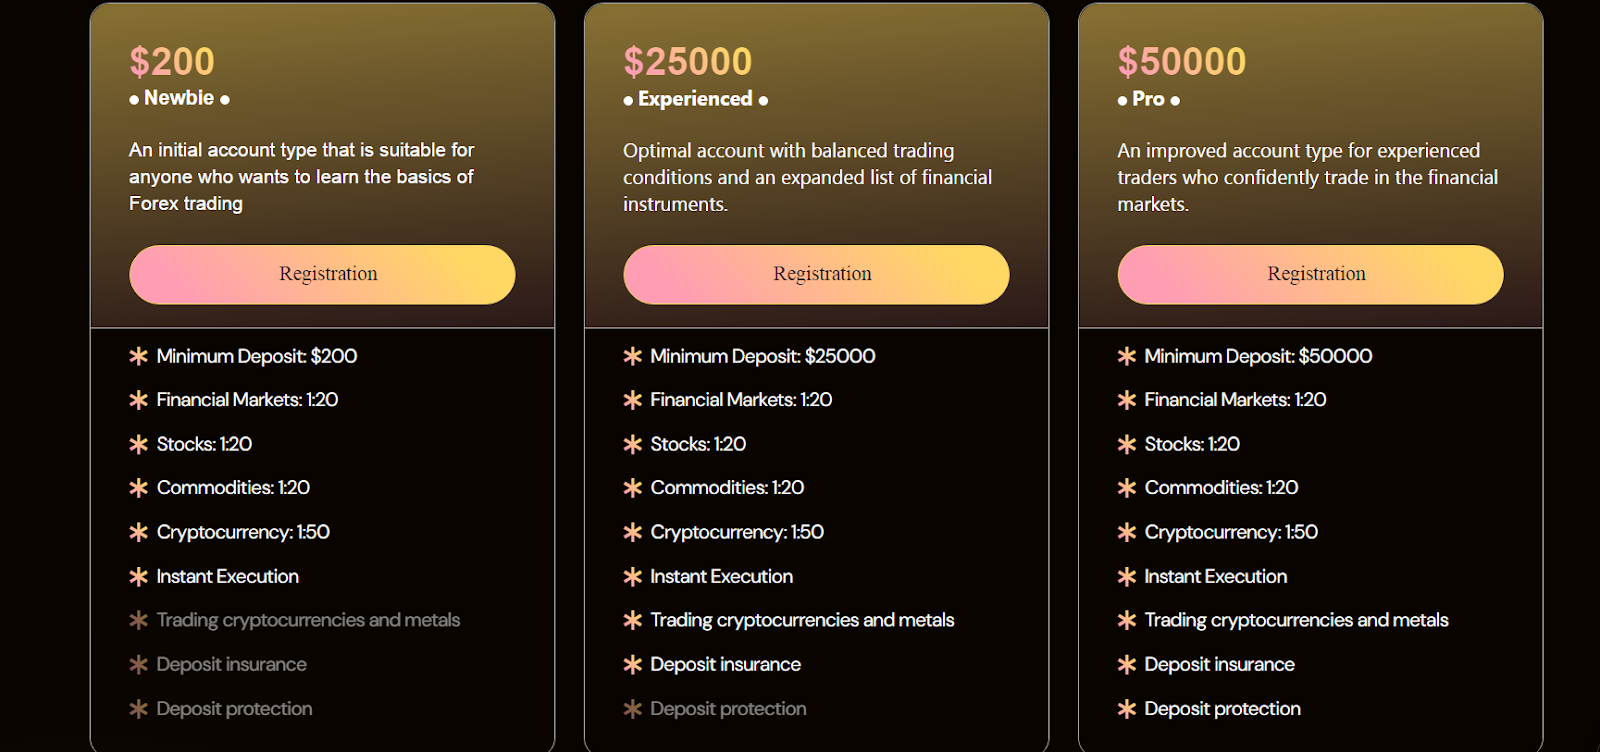Click Registration button for $50000 Pro account

[x=1310, y=274]
